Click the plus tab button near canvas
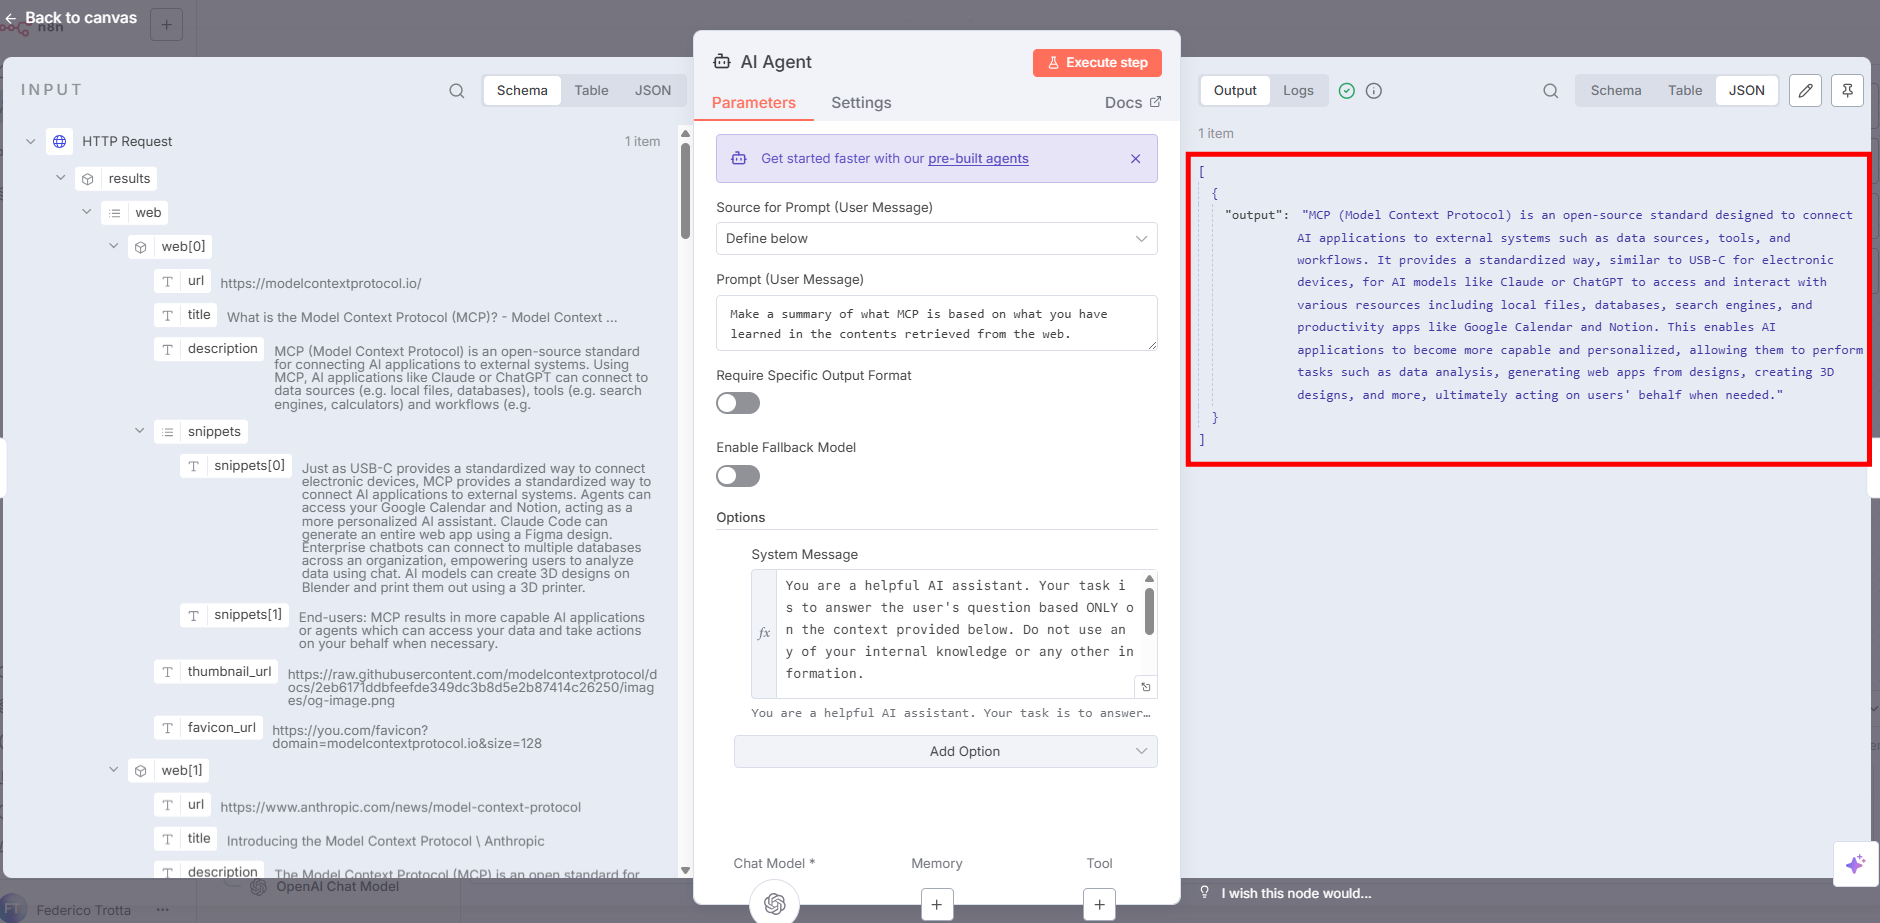Viewport: 1880px width, 923px height. (x=166, y=24)
